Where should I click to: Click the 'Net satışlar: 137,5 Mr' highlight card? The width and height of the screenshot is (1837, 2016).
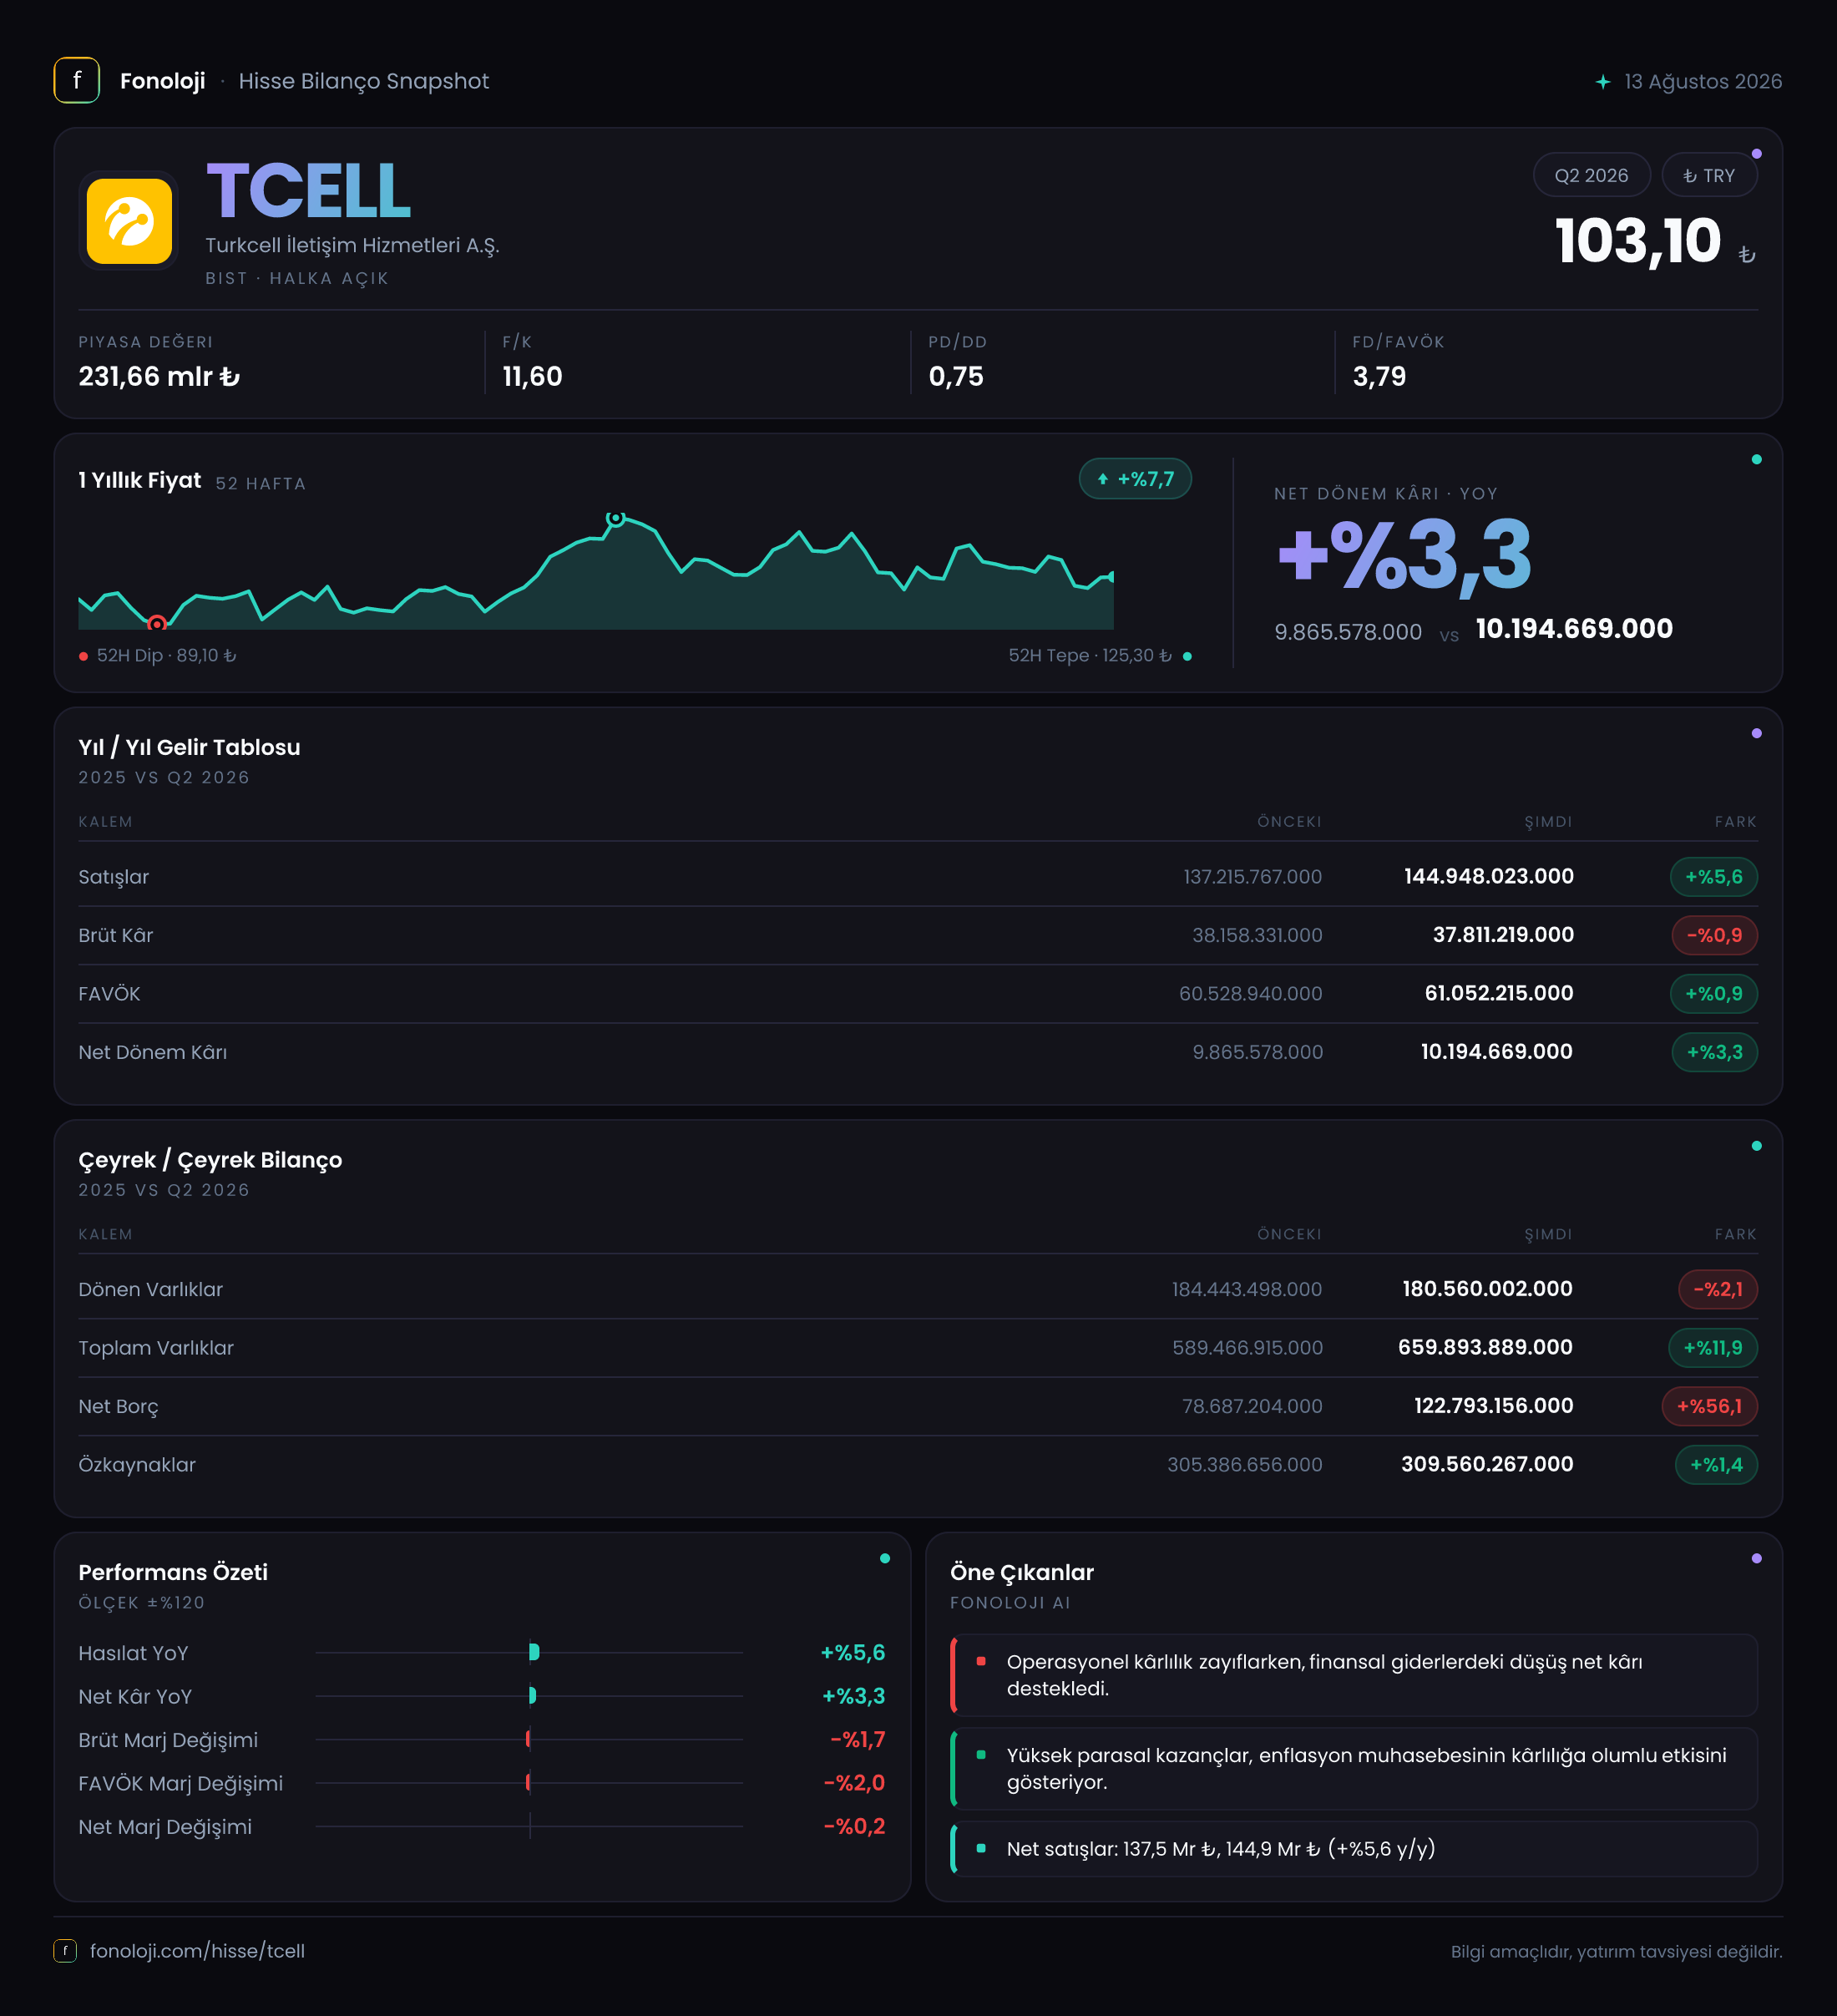pyautogui.click(x=1353, y=1848)
